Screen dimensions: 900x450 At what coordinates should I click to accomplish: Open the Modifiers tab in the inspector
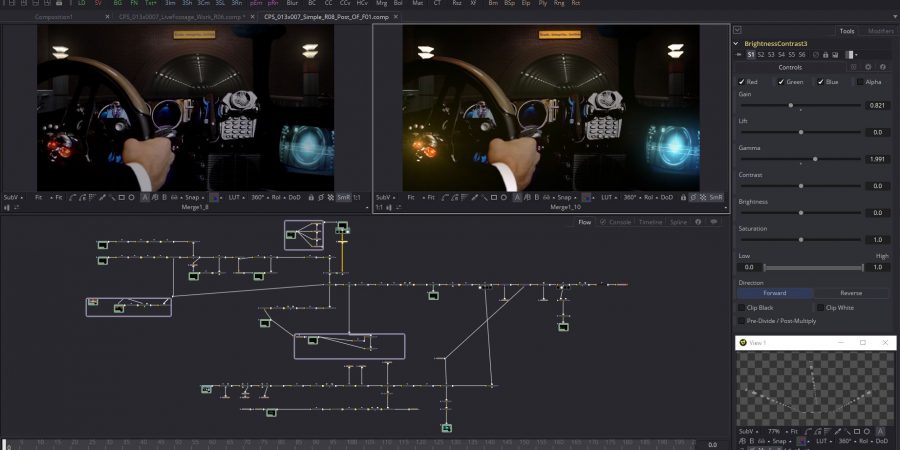pyautogui.click(x=880, y=31)
